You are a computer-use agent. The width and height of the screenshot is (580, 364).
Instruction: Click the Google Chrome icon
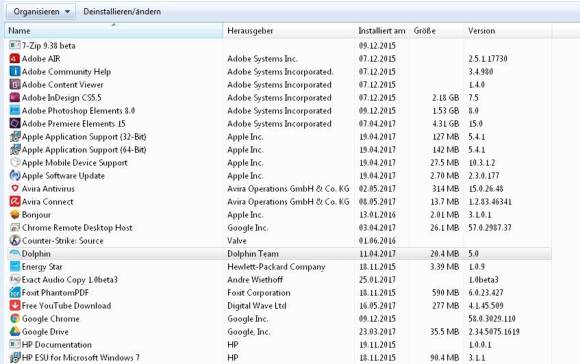coord(15,318)
